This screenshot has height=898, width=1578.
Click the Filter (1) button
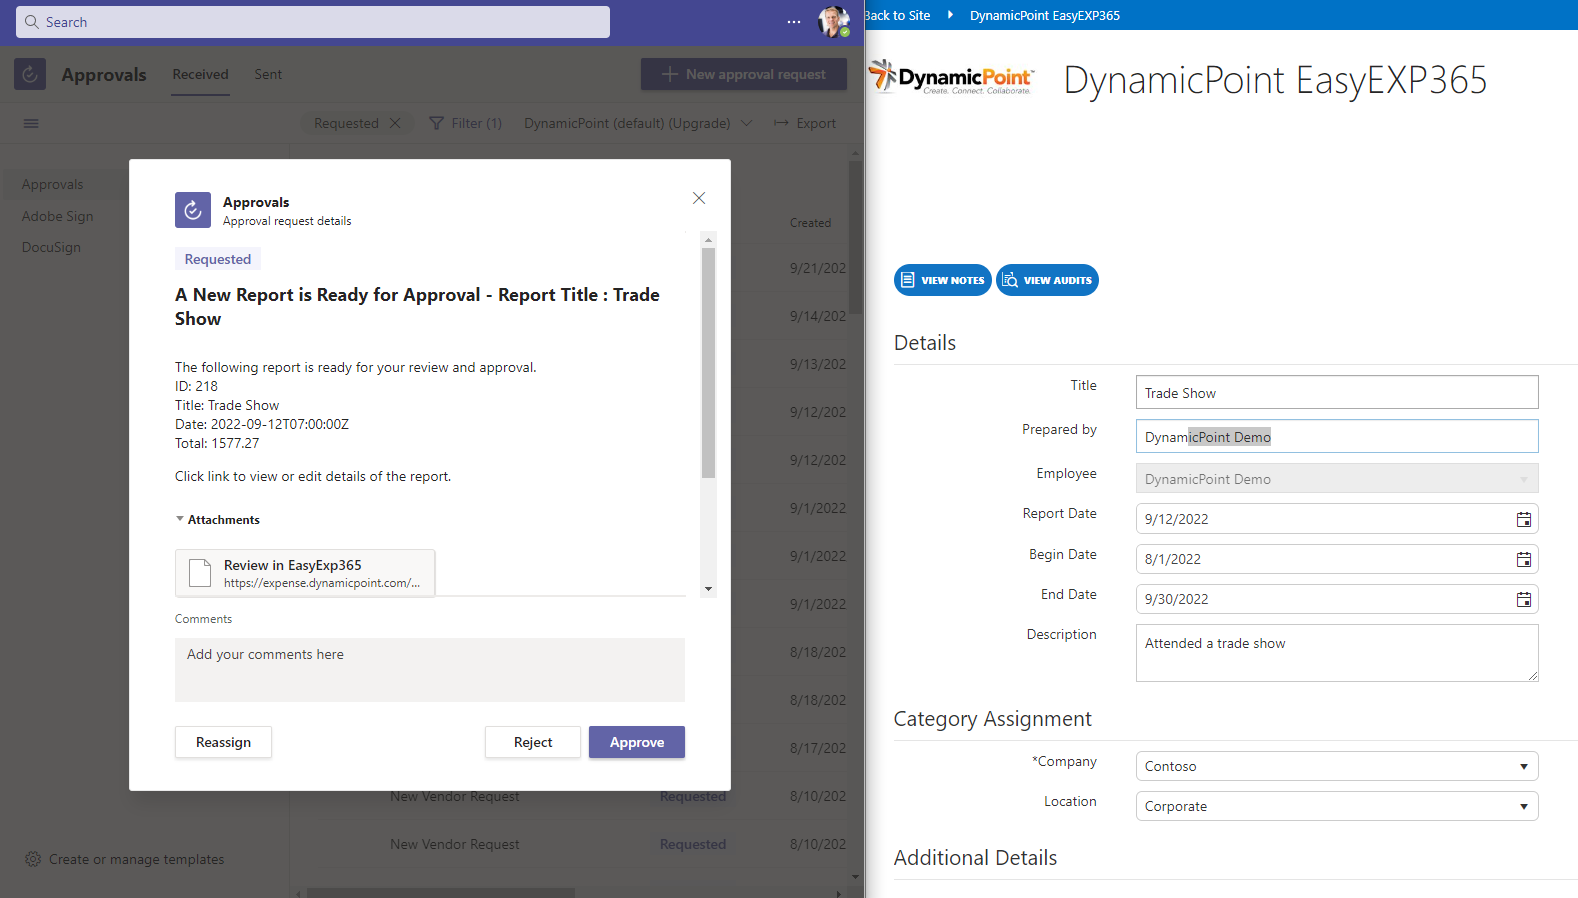466,123
